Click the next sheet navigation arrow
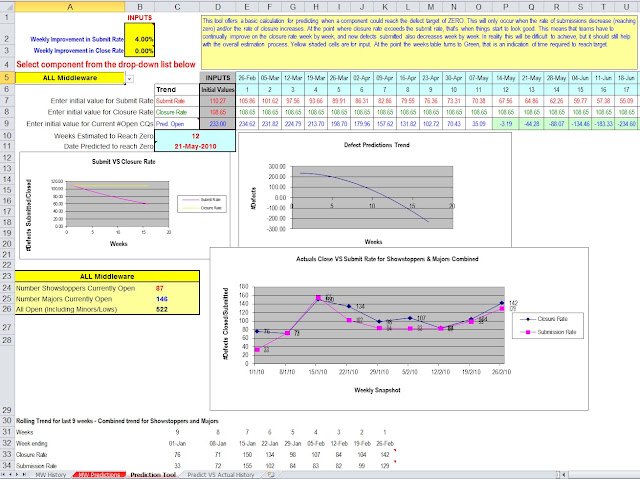The height and width of the screenshot is (479, 640). click(x=18, y=475)
